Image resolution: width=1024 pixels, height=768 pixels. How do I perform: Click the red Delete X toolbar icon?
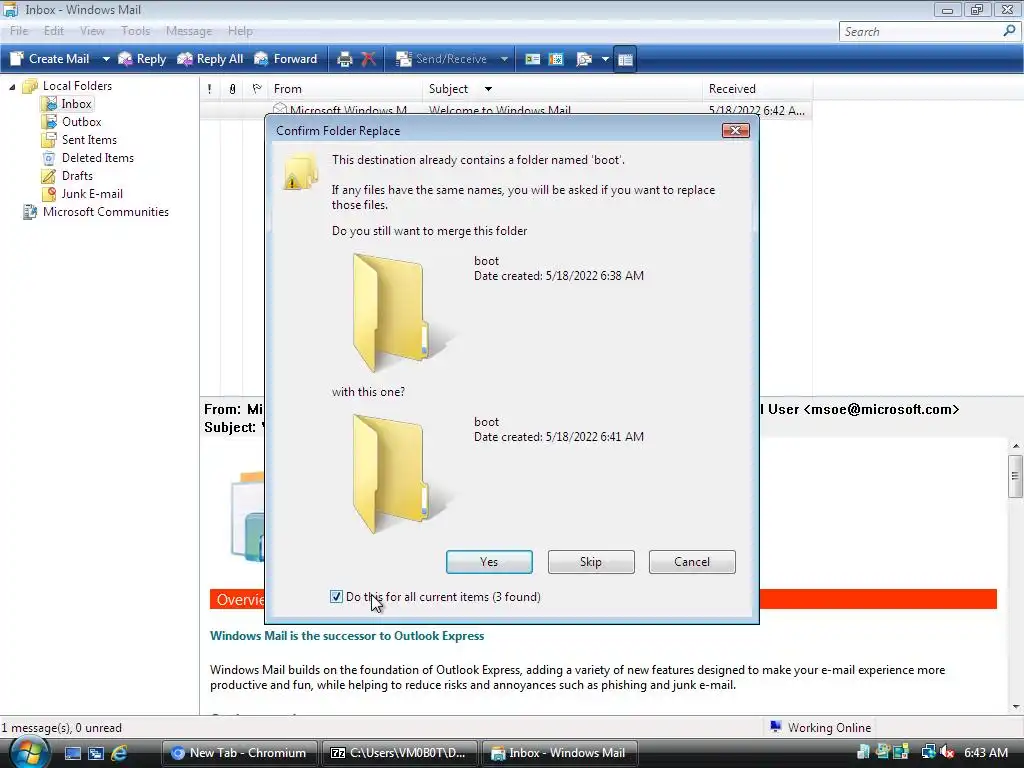tap(368, 59)
